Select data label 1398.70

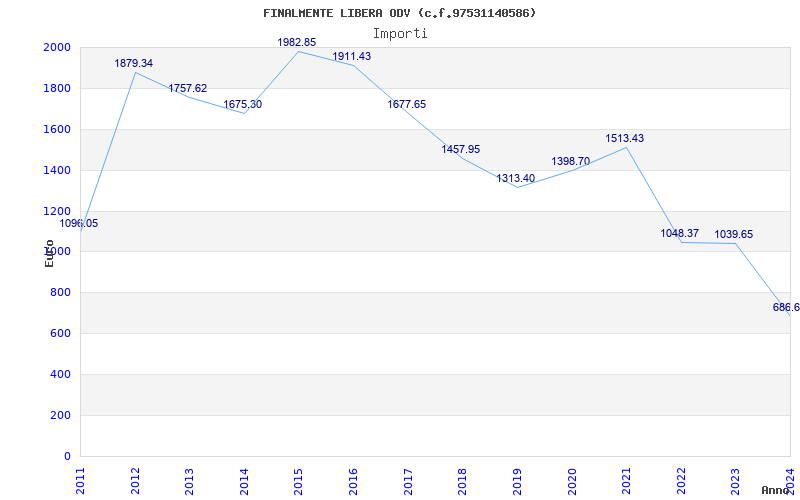tap(570, 162)
